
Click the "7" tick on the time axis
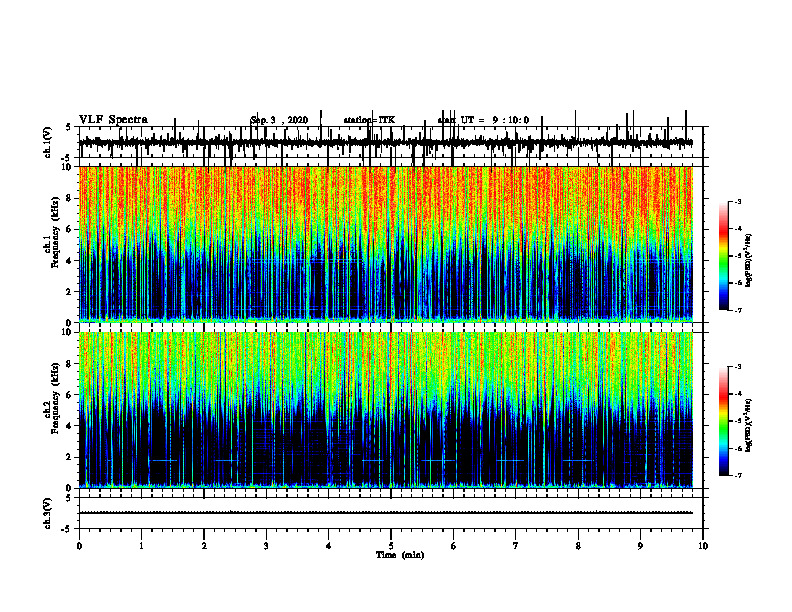click(516, 546)
